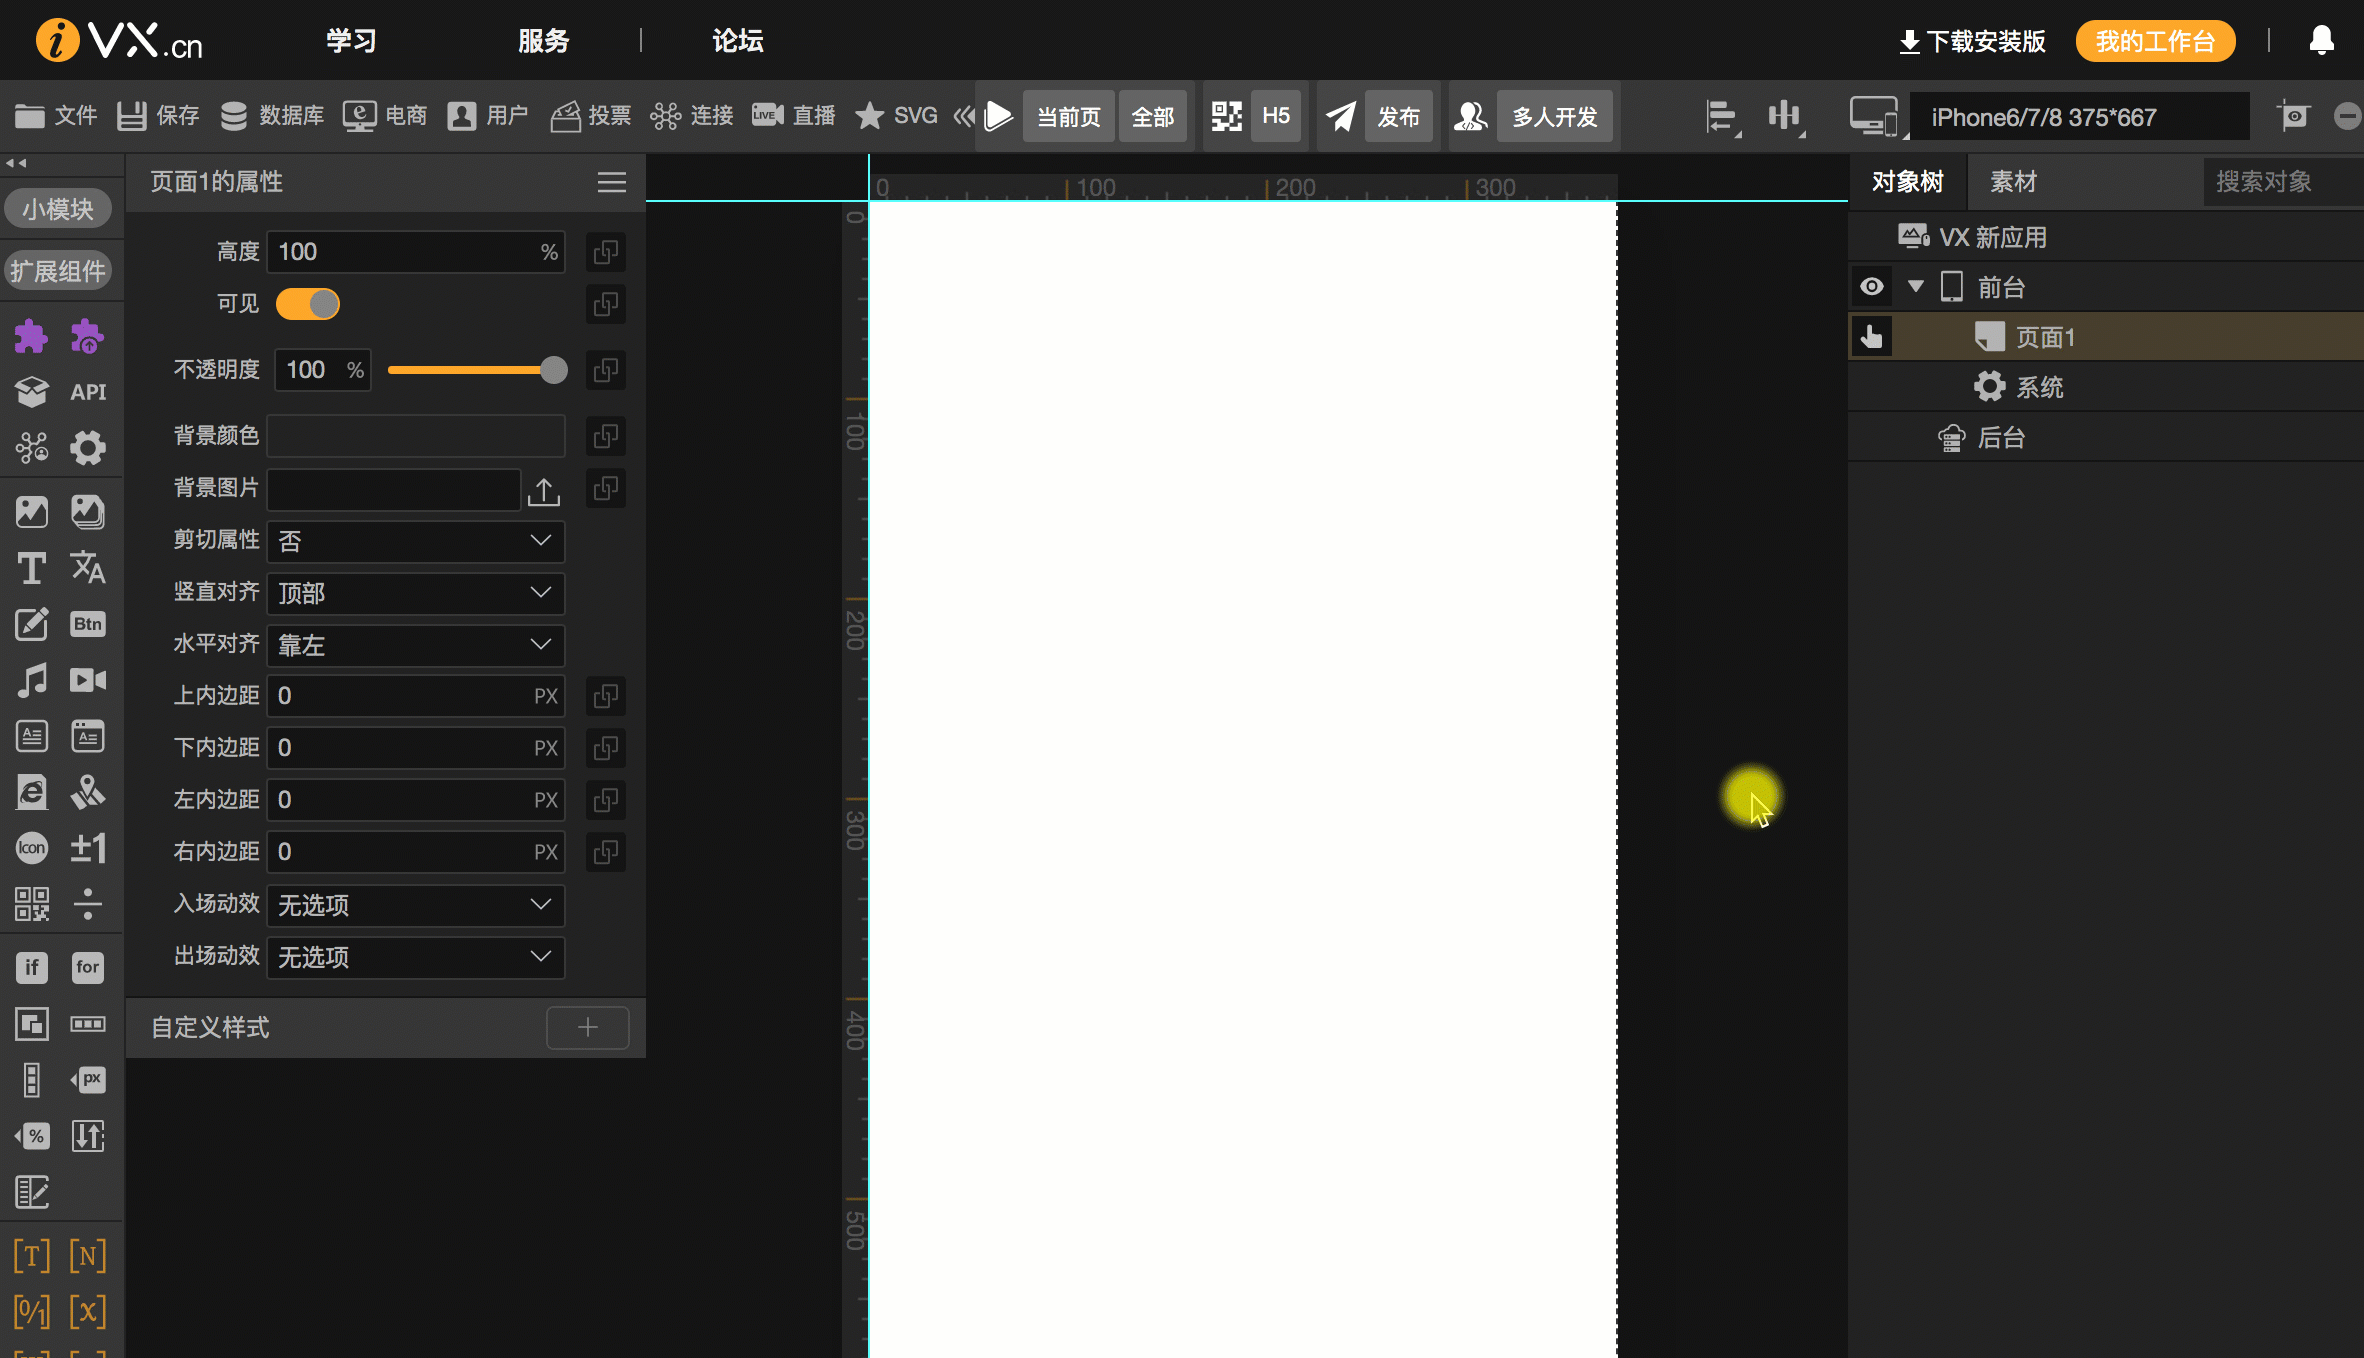2364x1358 pixels.
Task: Open the 入场动效 dropdown
Action: pos(416,905)
